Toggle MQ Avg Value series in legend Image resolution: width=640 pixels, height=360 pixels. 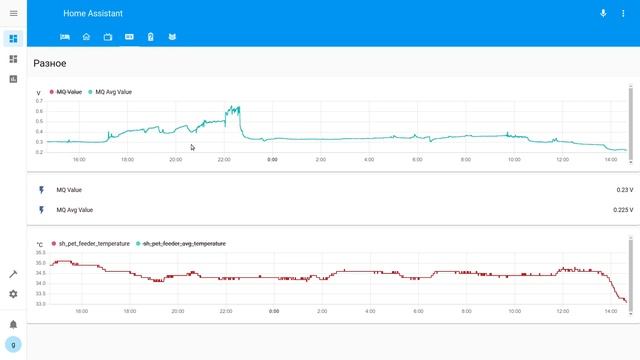point(110,92)
